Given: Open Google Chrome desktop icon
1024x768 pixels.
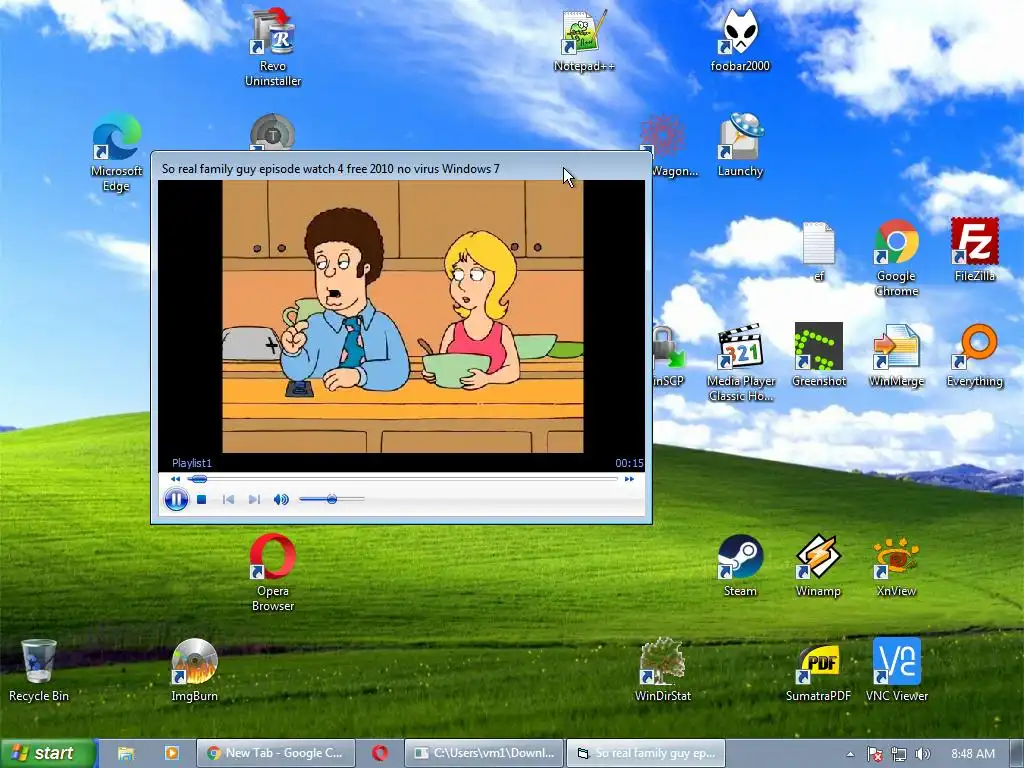Looking at the screenshot, I should click(896, 258).
